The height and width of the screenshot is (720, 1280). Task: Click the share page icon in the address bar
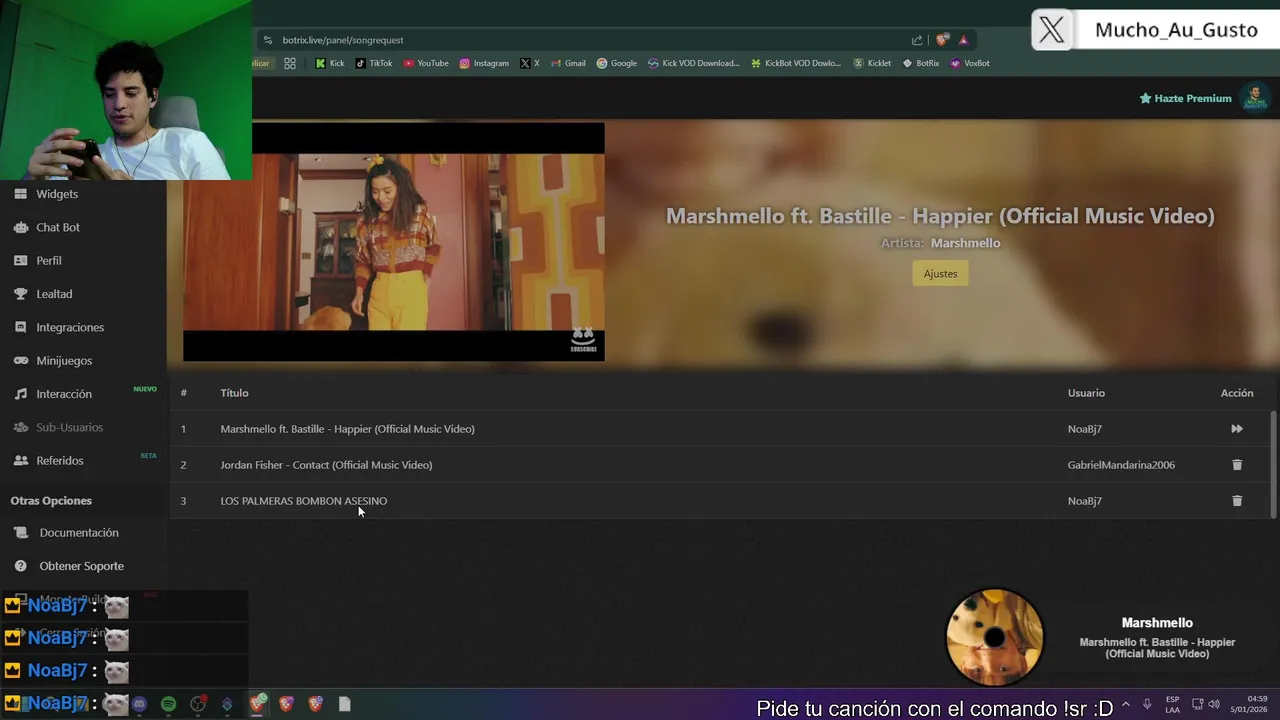917,40
